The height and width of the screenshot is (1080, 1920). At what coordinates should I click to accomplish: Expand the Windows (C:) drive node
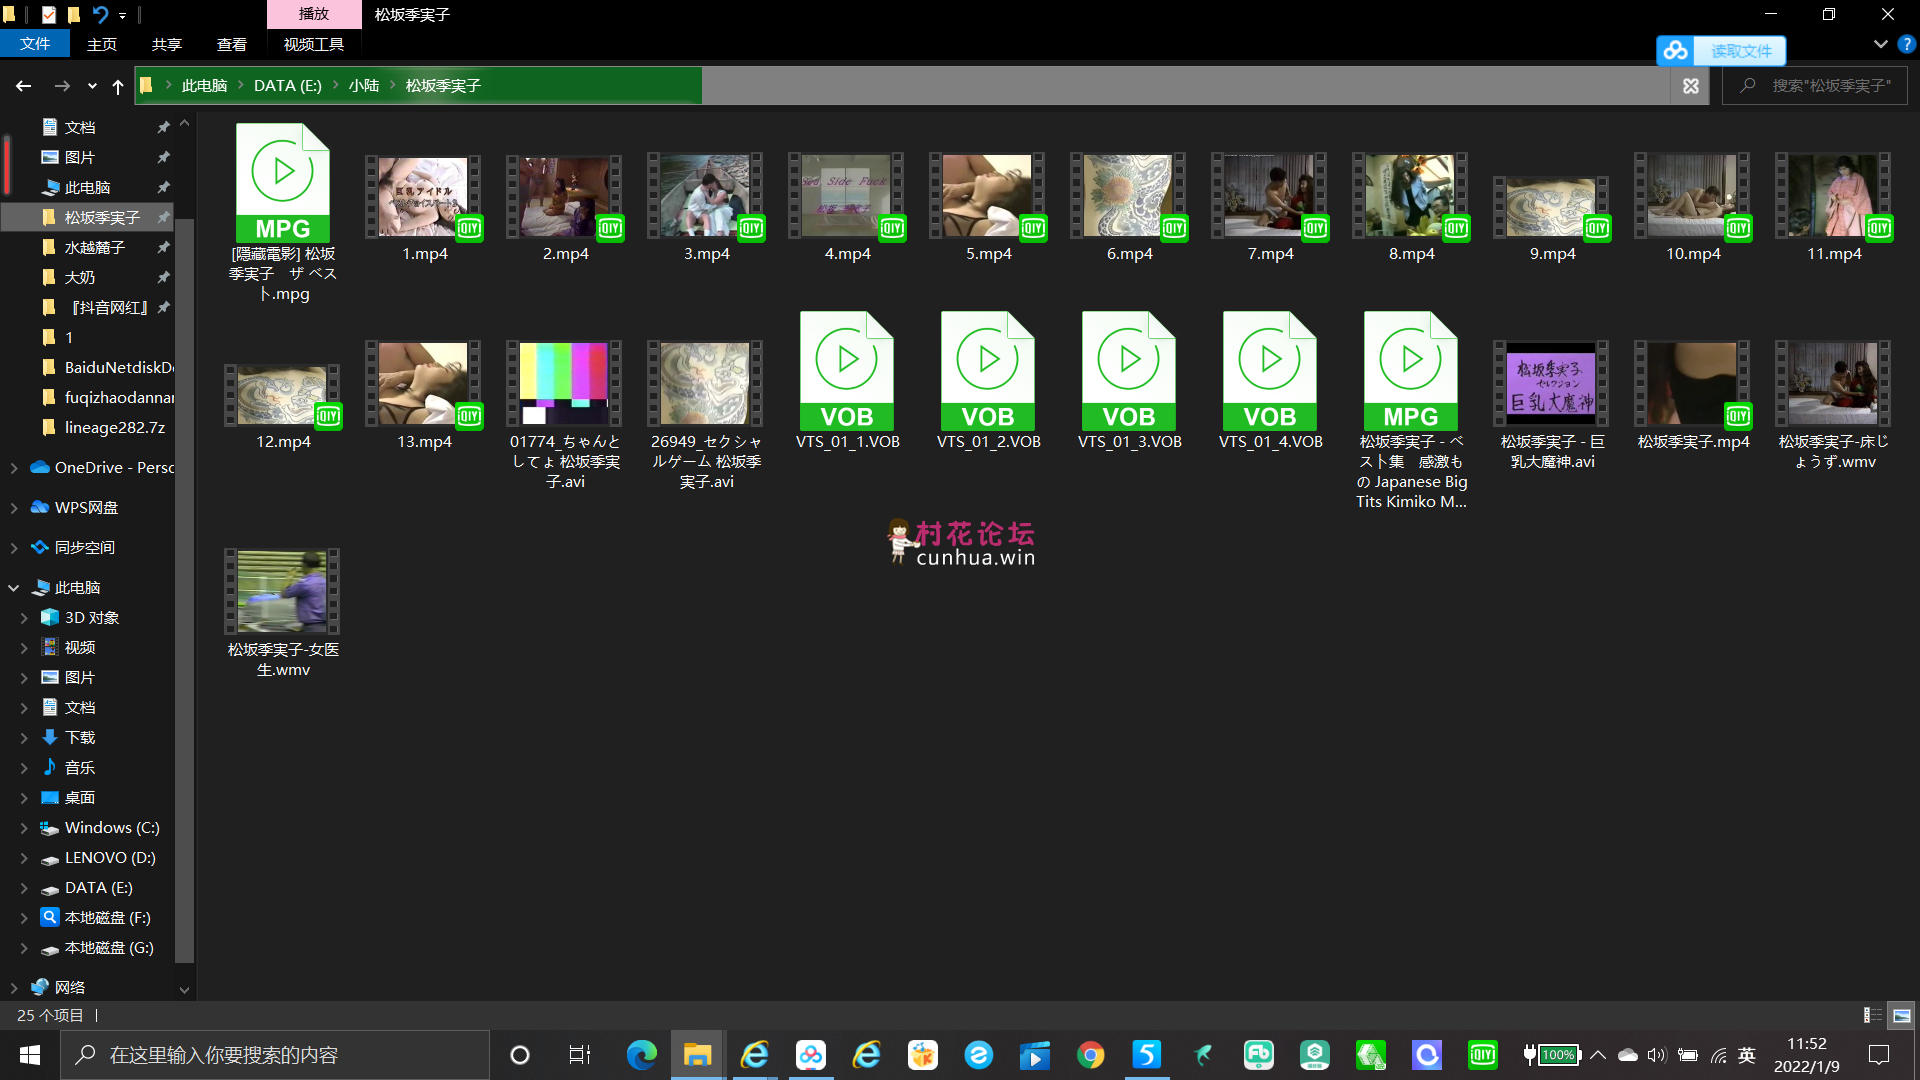(24, 828)
